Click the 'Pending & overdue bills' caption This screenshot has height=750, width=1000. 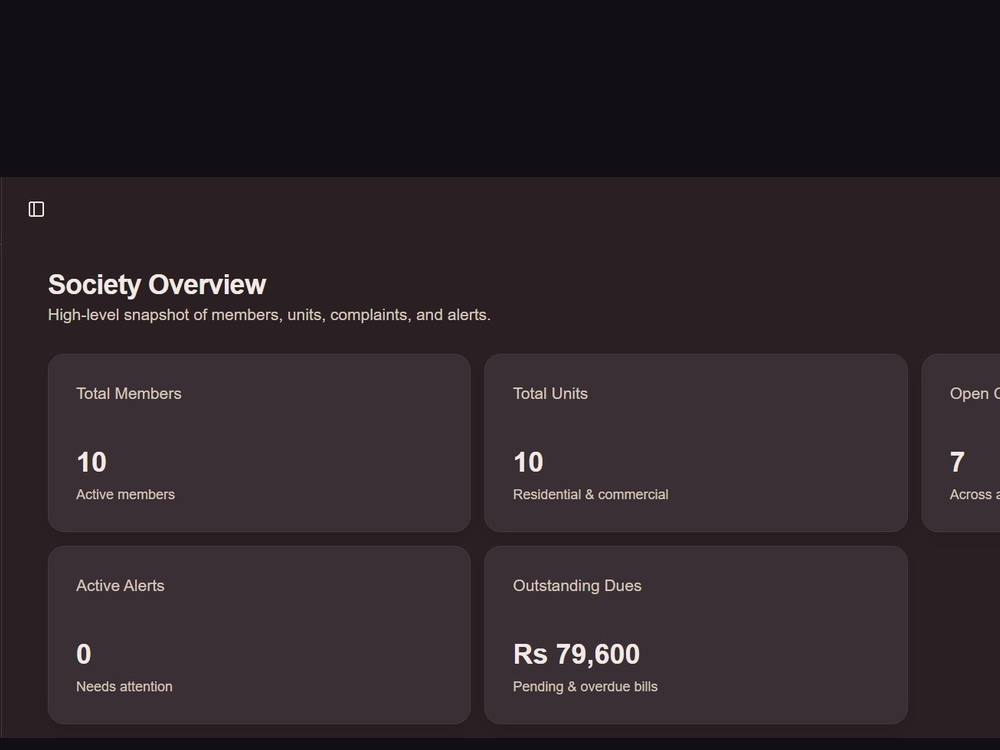[585, 687]
